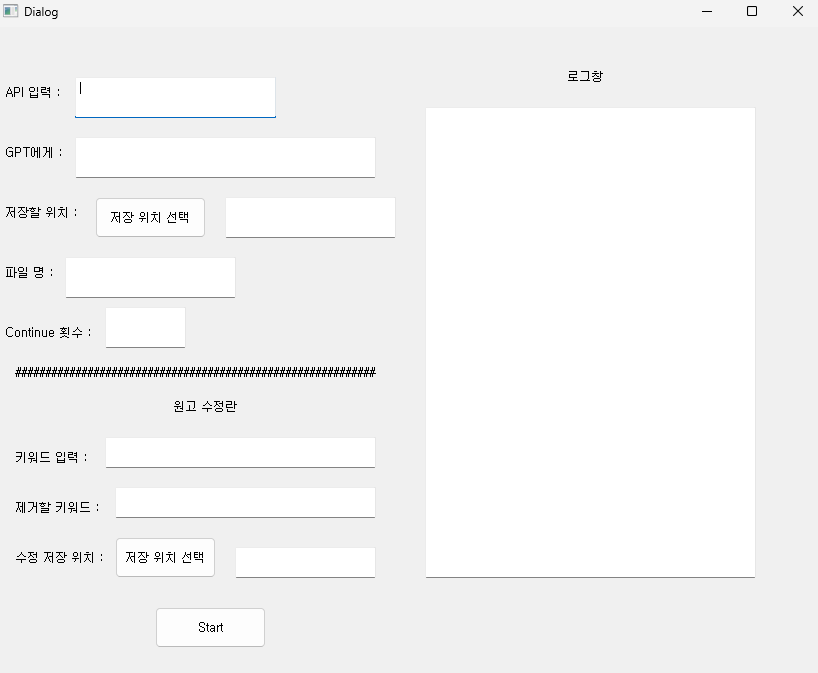This screenshot has width=818, height=673.
Task: Click the 로그창 heading label
Action: click(x=585, y=76)
